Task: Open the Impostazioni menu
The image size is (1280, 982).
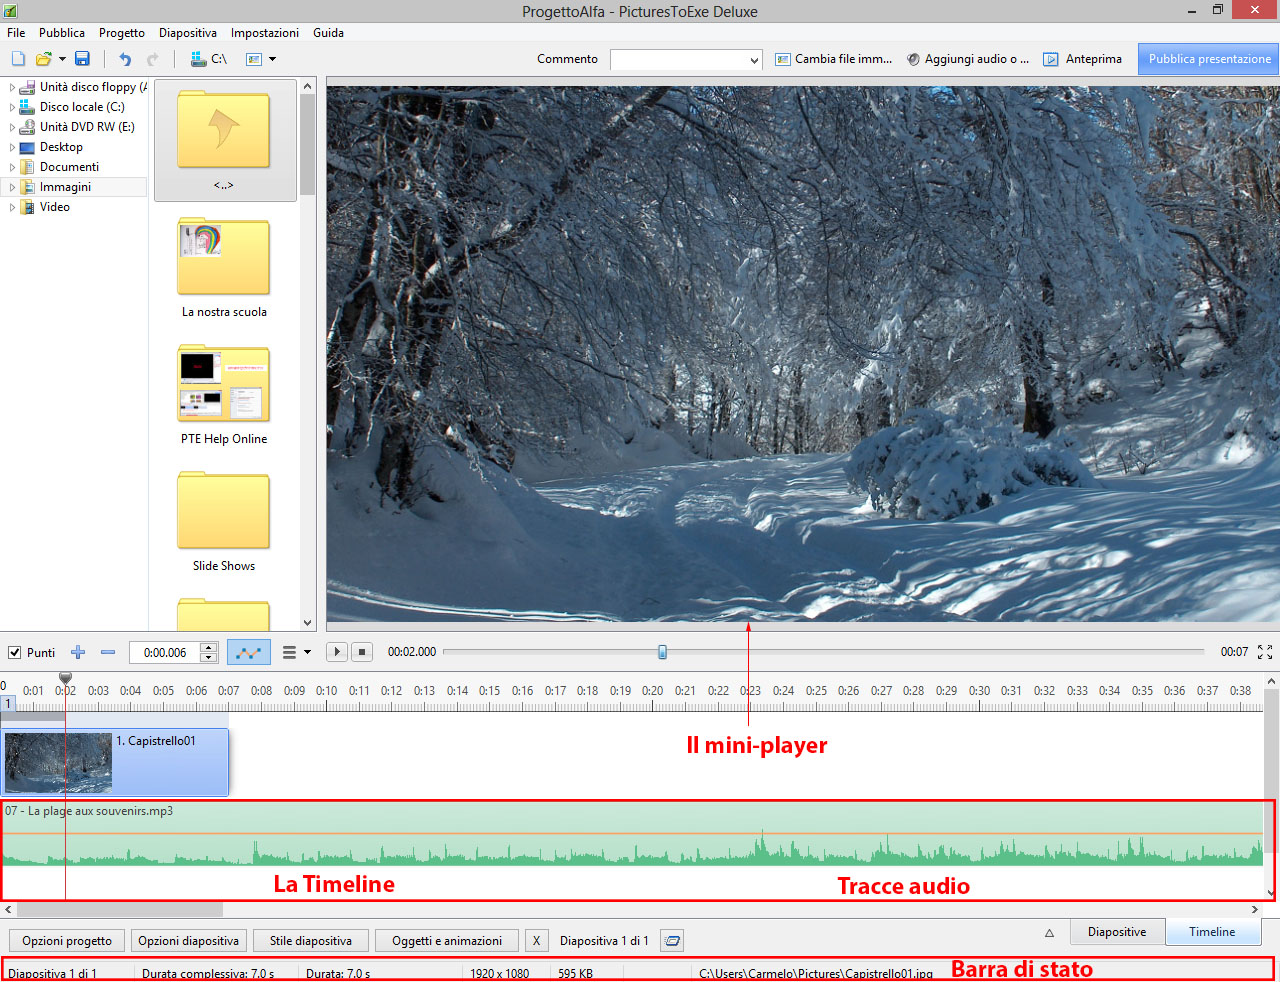Action: (x=265, y=33)
